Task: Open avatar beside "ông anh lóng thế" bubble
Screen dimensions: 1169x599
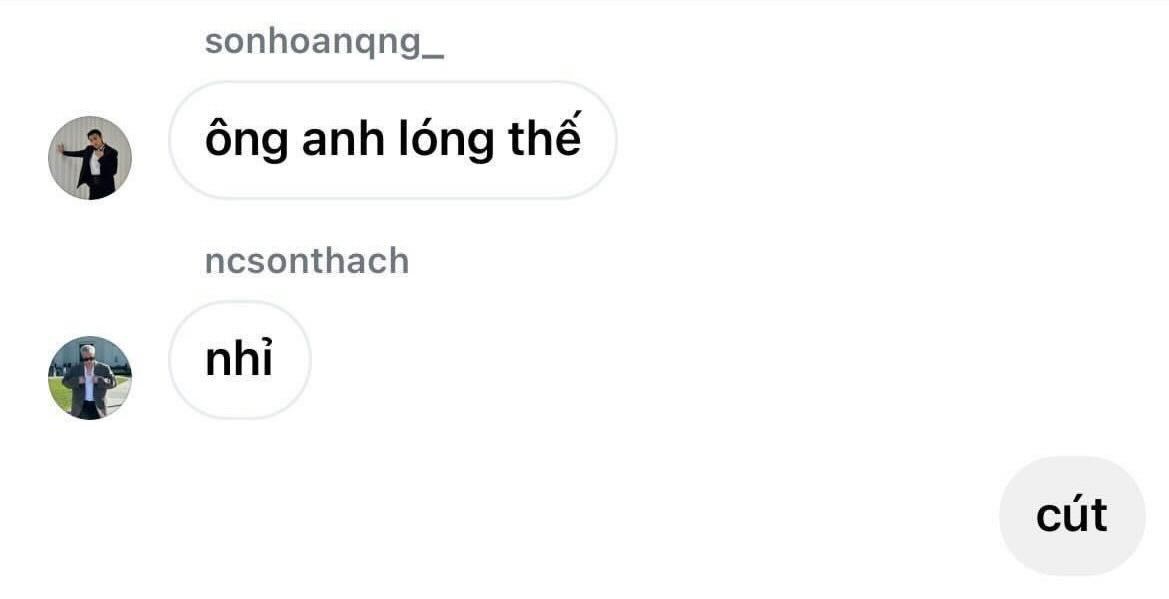Action: [89, 157]
